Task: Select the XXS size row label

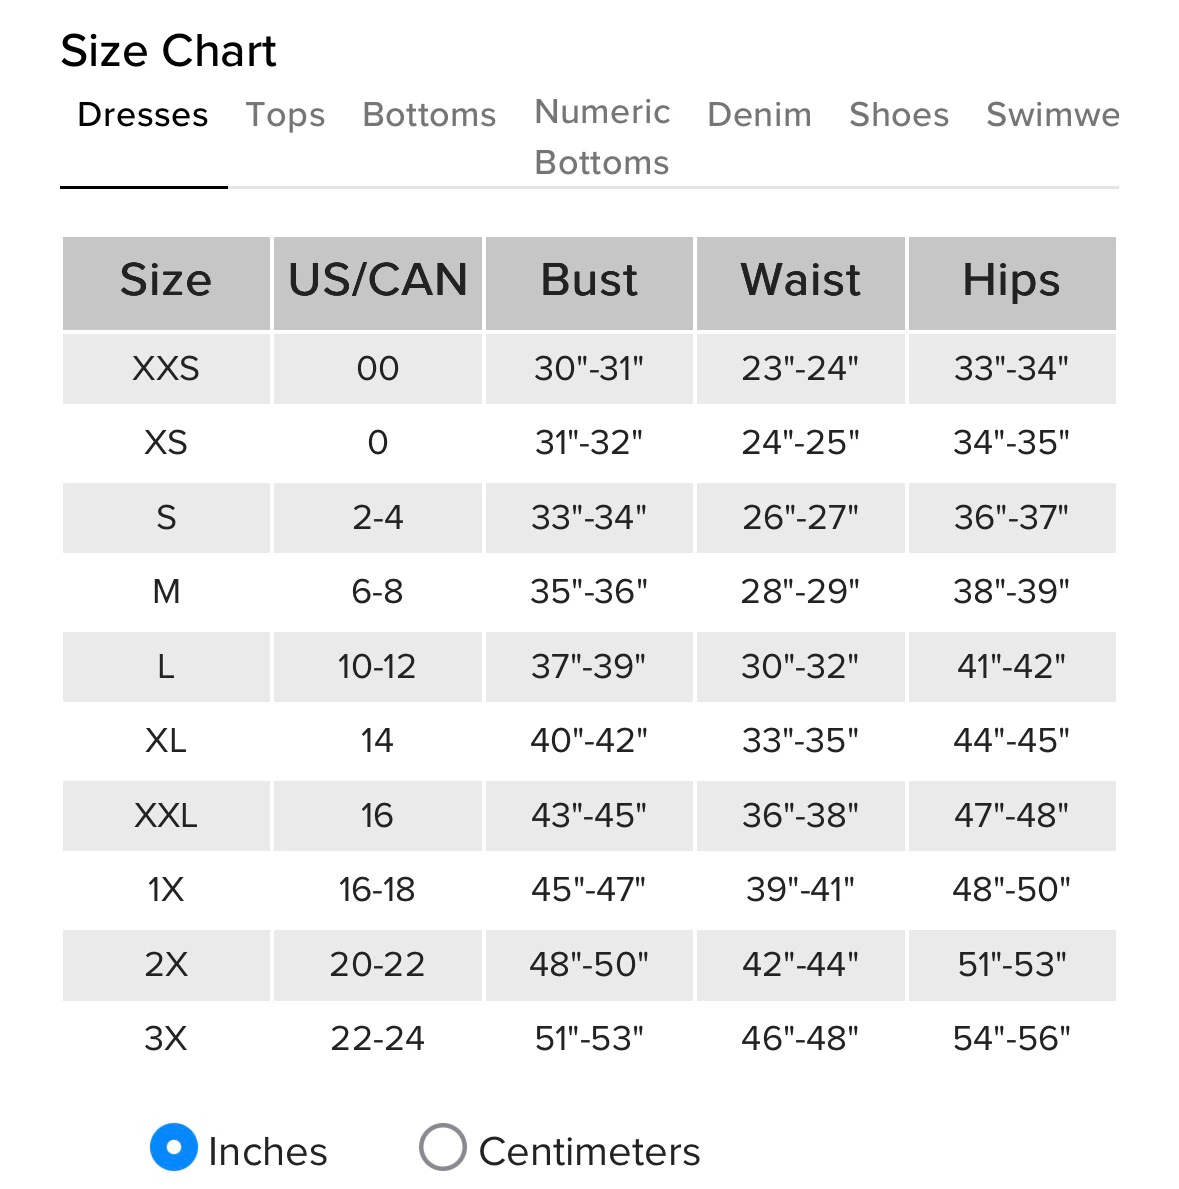Action: (x=166, y=369)
